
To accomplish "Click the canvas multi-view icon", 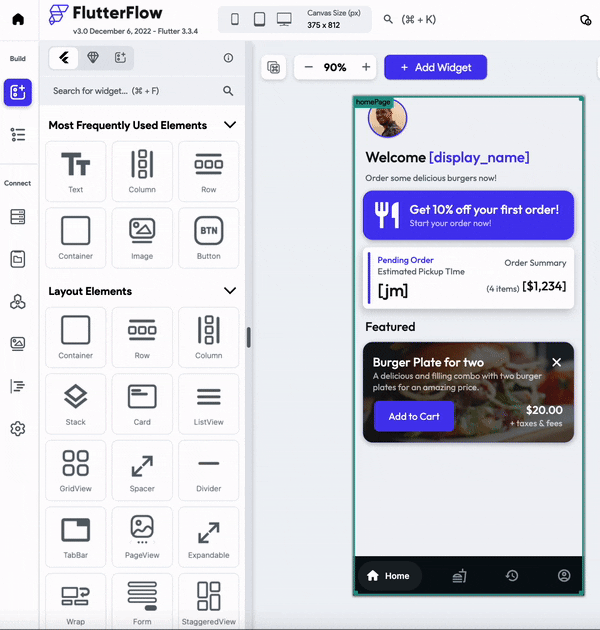I will point(274,67).
